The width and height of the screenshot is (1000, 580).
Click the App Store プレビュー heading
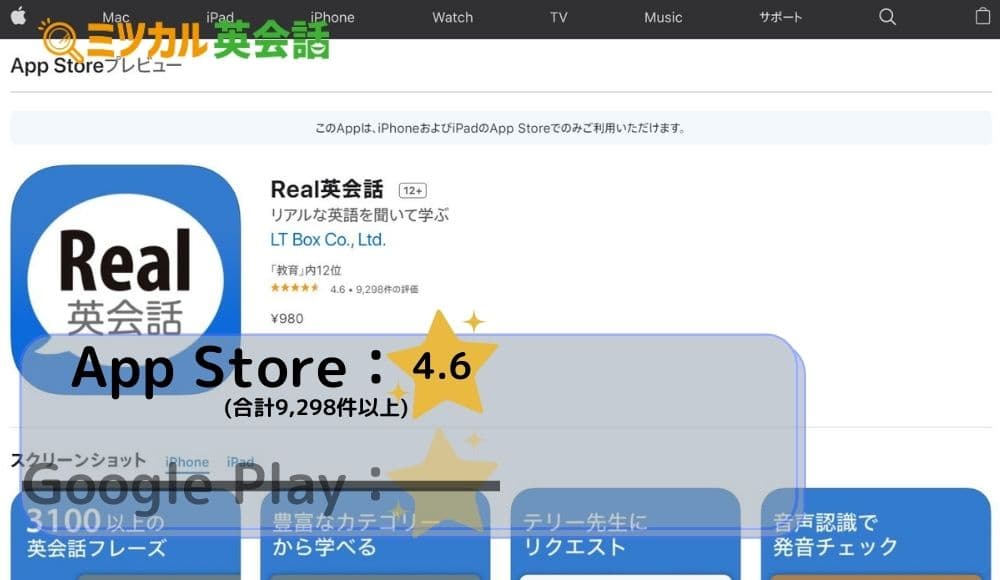tap(96, 65)
